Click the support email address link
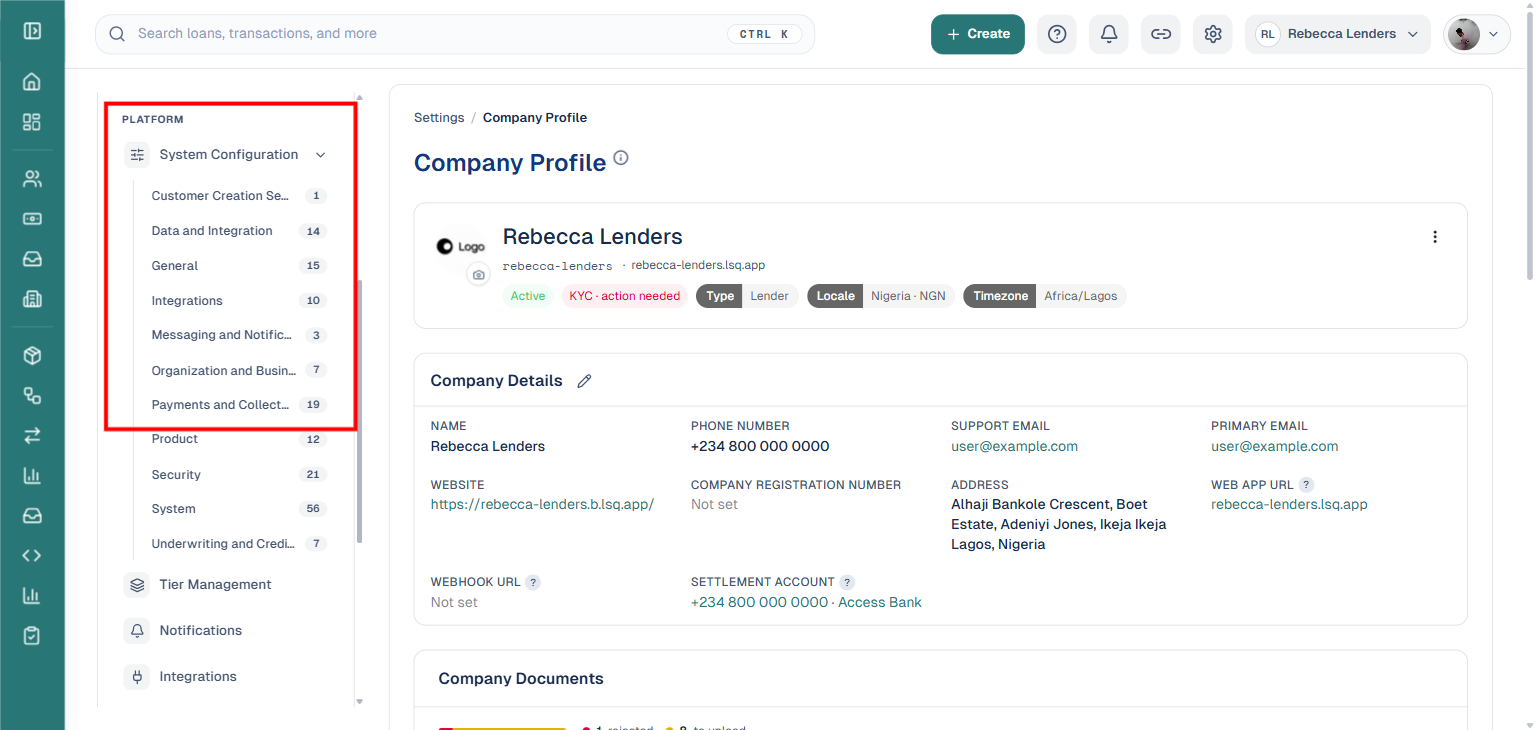Viewport: 1535px width, 730px height. 1014,447
